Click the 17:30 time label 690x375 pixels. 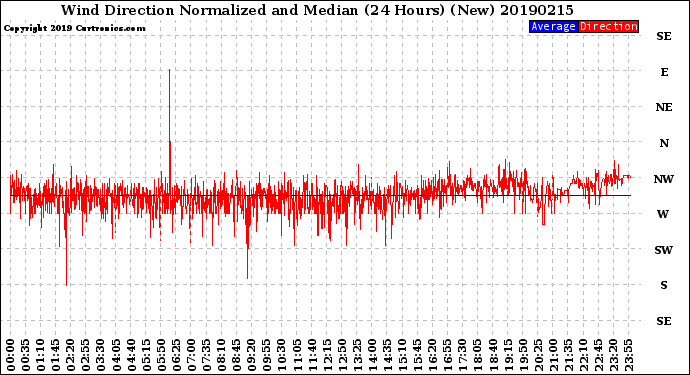click(x=462, y=355)
